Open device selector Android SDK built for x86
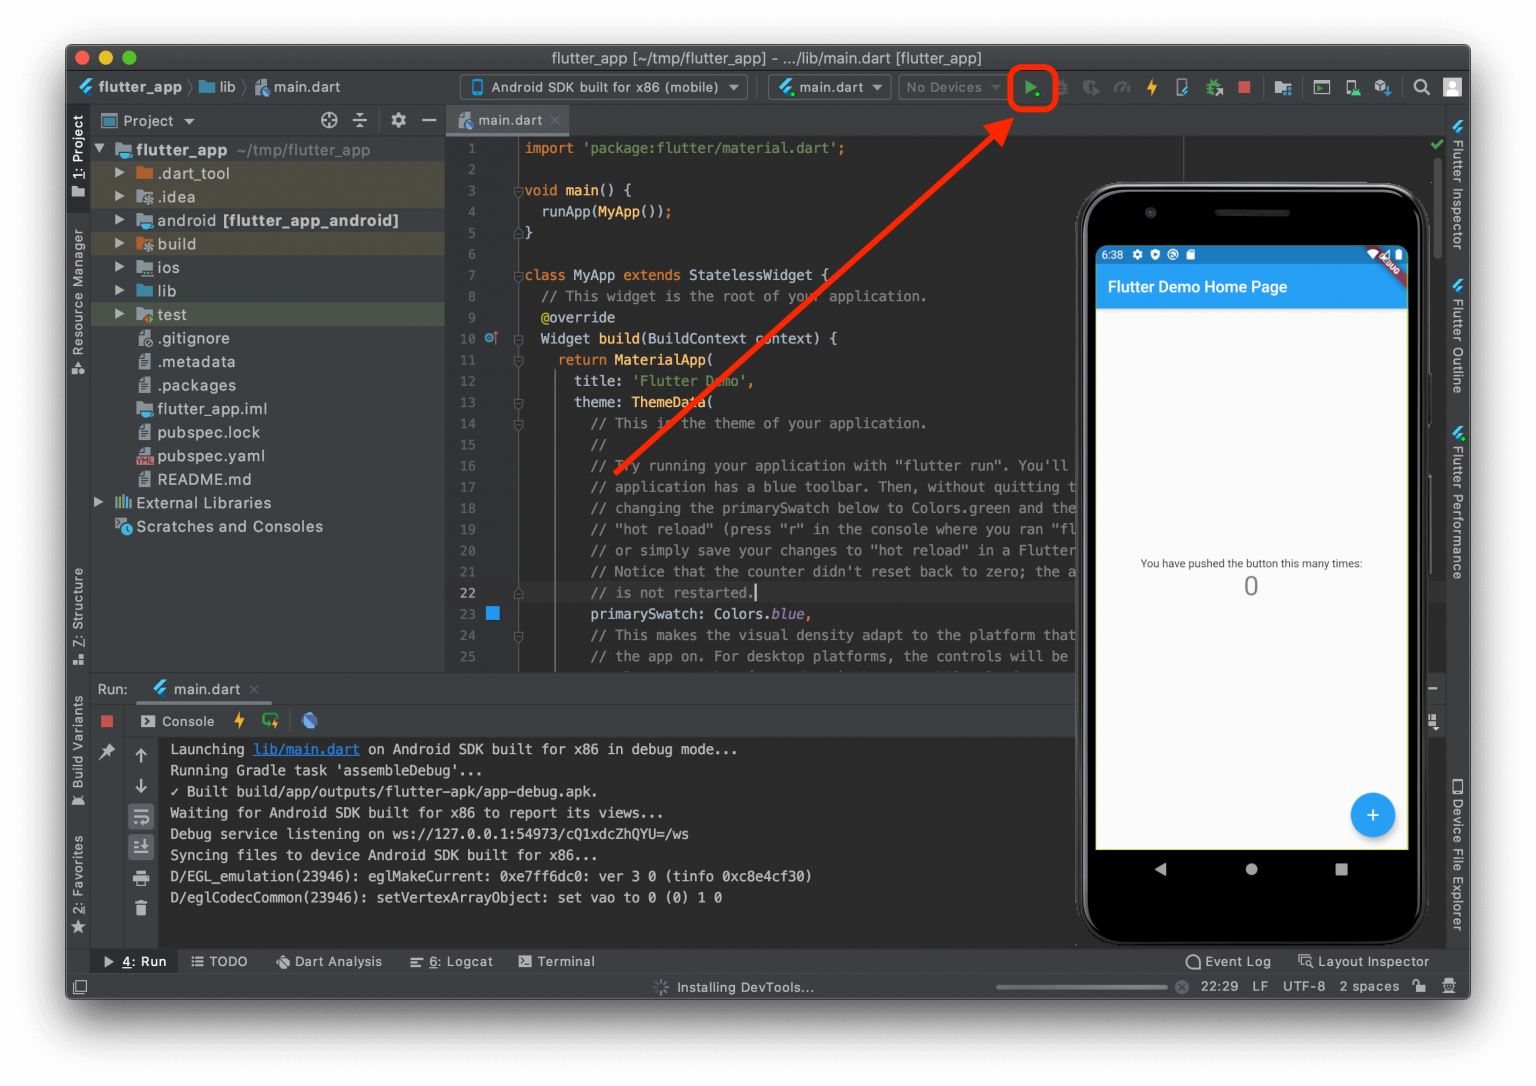The width and height of the screenshot is (1536, 1086). click(x=604, y=88)
